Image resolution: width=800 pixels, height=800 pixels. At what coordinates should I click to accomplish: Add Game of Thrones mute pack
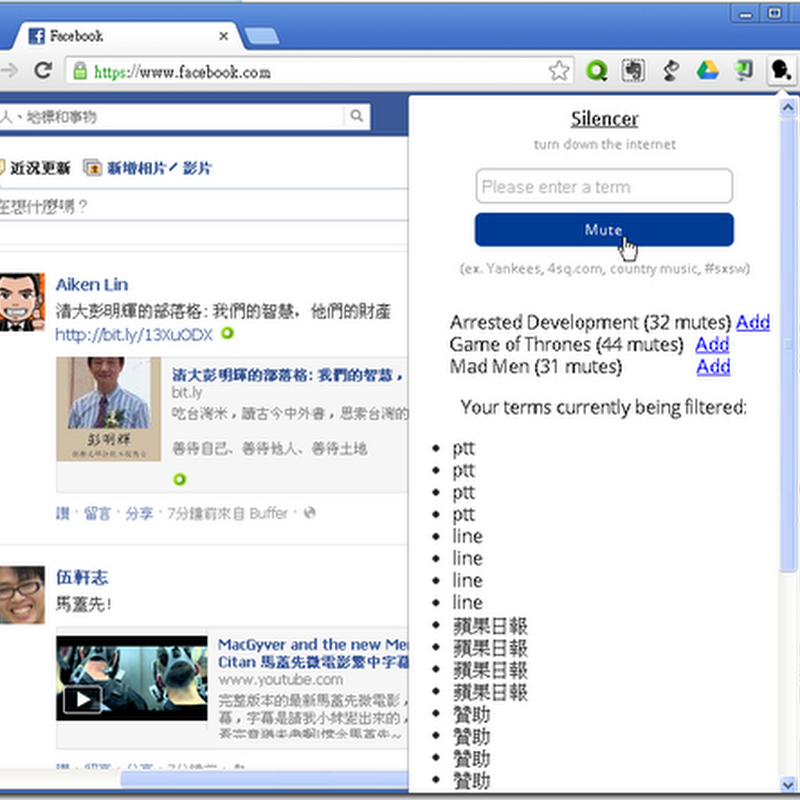pos(712,345)
